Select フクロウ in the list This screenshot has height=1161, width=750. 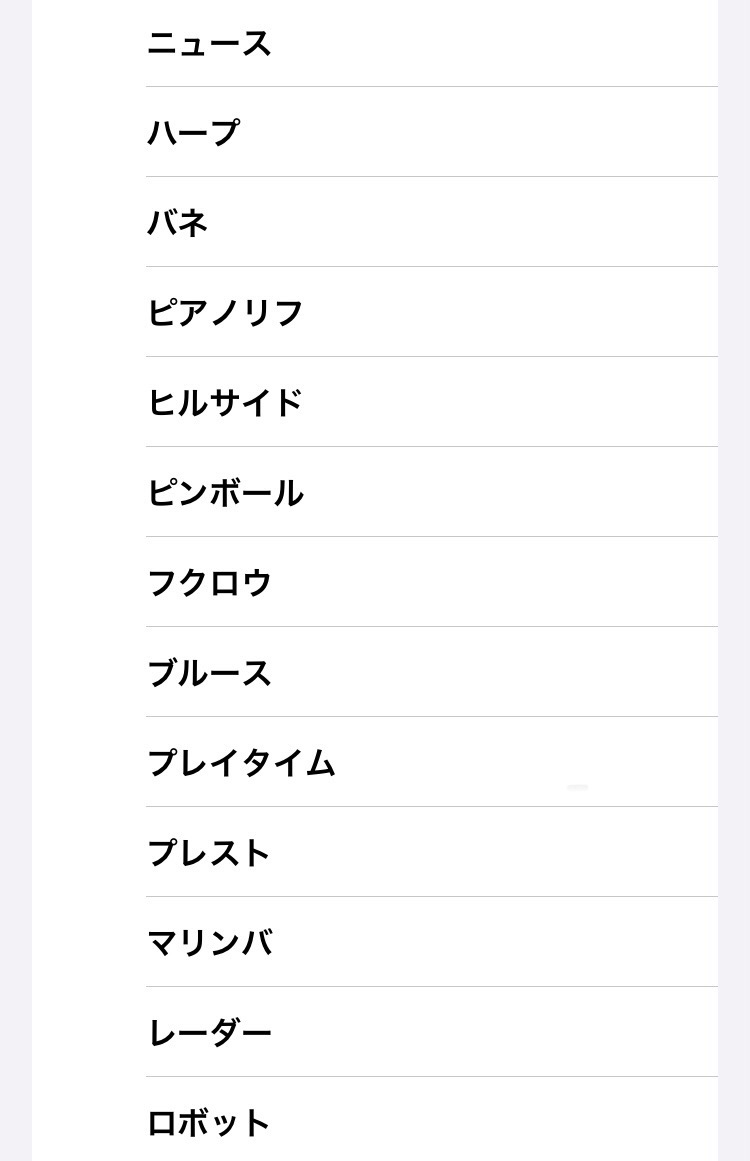pos(210,583)
